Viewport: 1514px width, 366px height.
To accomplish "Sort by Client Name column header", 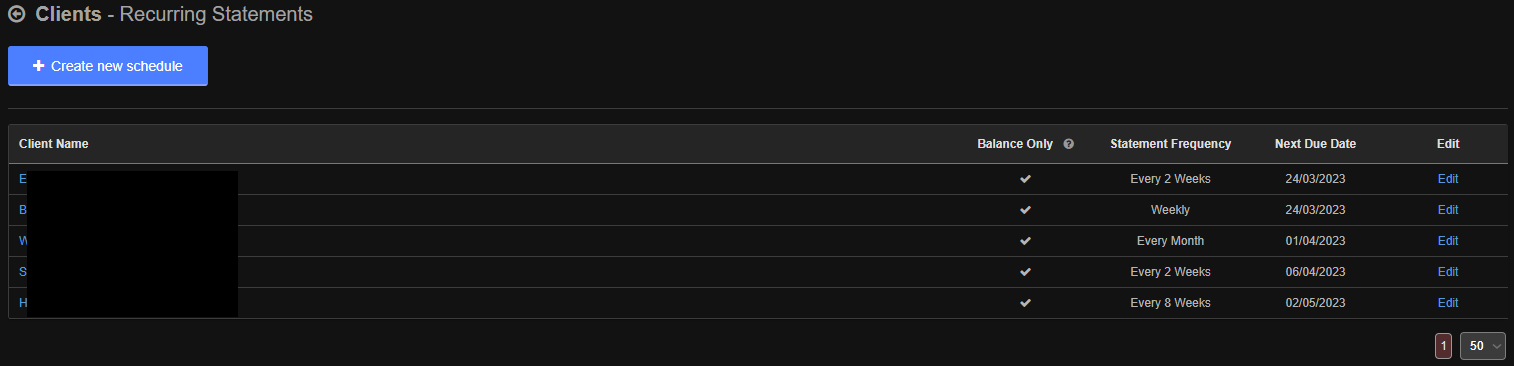I will 54,144.
